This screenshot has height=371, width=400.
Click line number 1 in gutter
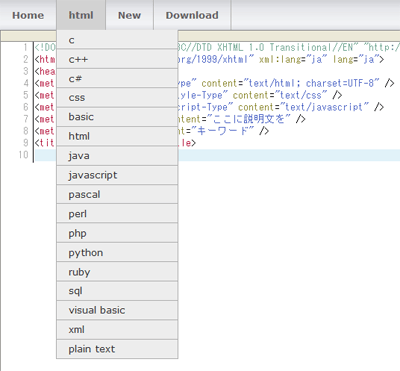[x=26, y=47]
